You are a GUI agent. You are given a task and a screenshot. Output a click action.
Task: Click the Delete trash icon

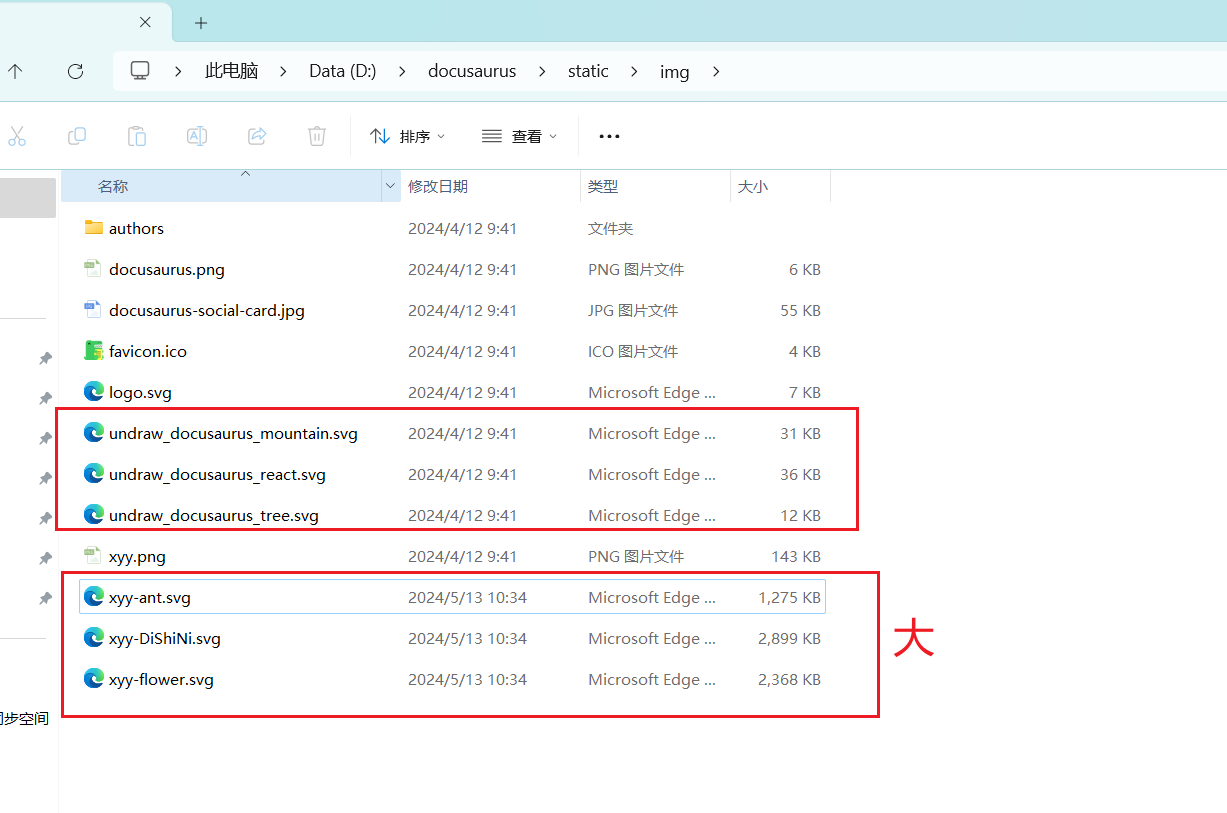(317, 136)
